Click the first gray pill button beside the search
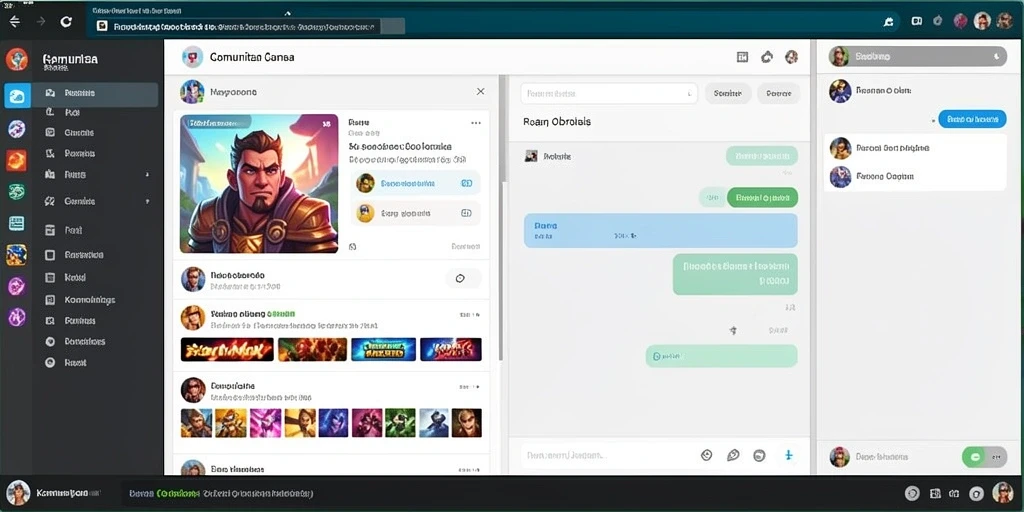The height and width of the screenshot is (512, 1024). pyautogui.click(x=728, y=93)
